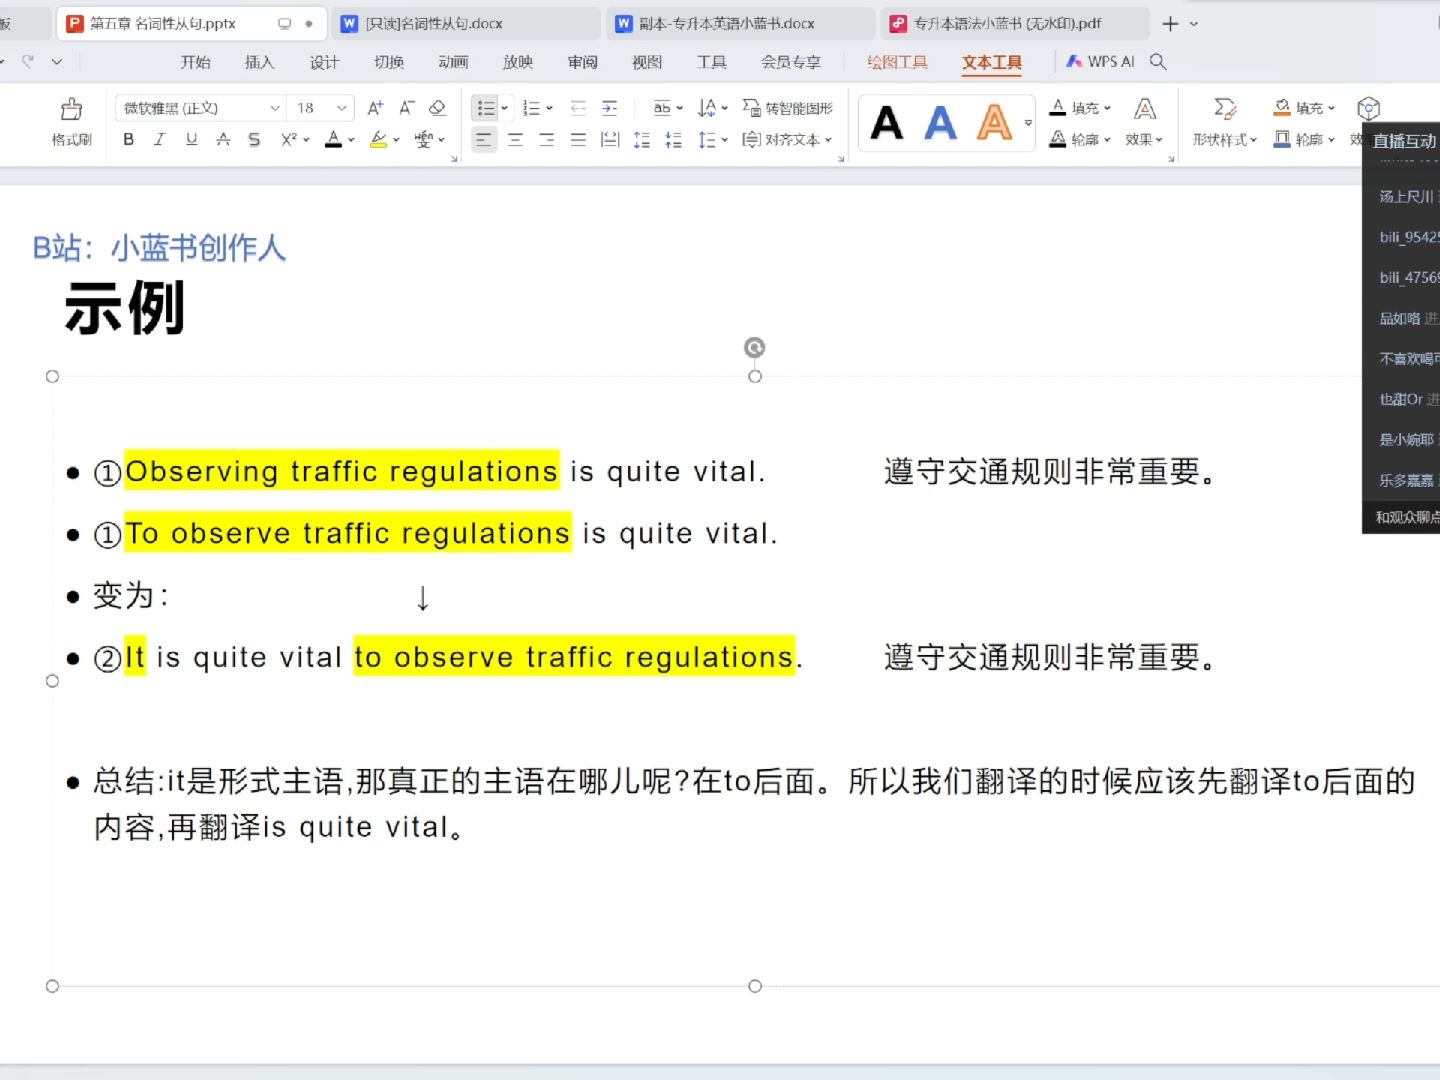Viewport: 1440px width, 1080px height.
Task: Click the pinyin guide (變) icon
Action: (424, 140)
